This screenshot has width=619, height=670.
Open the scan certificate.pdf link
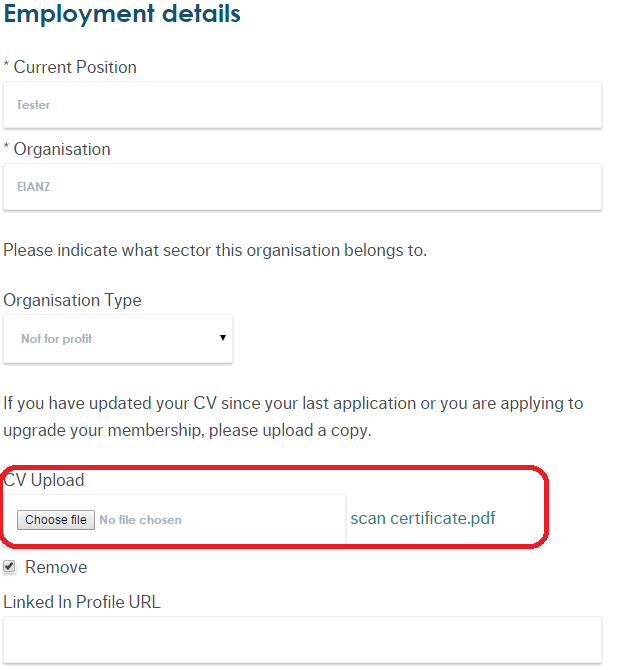[422, 518]
